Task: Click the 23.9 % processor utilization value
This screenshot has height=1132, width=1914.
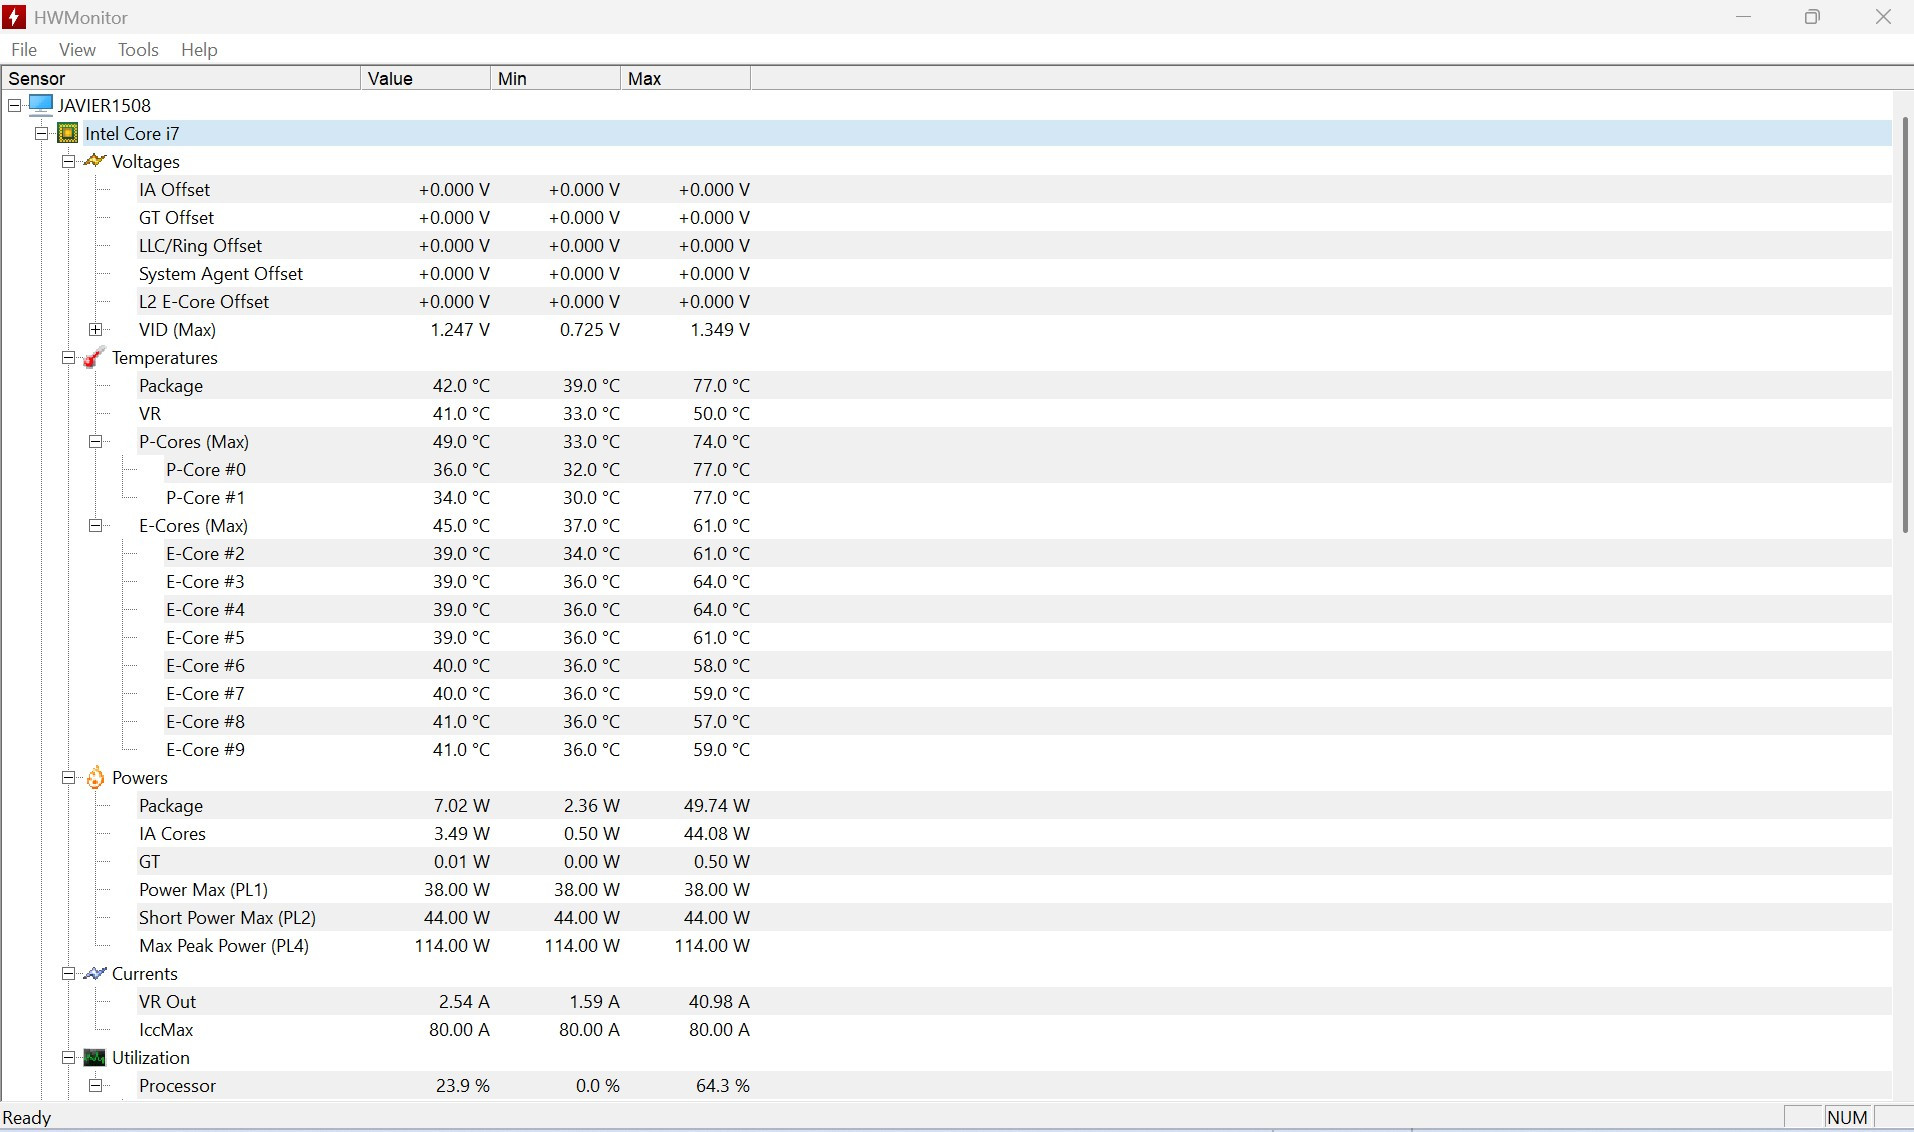Action: pyautogui.click(x=463, y=1085)
